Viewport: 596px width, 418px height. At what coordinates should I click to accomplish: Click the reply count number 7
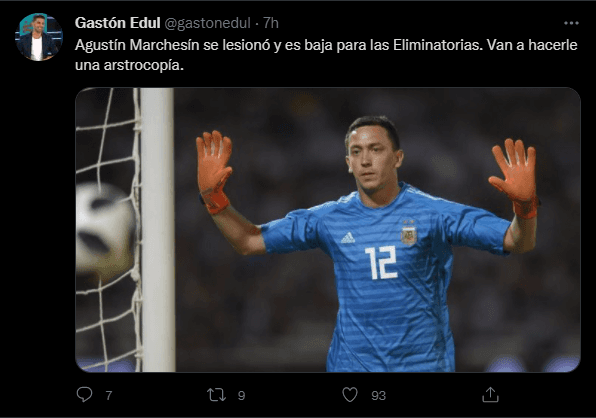click(109, 396)
